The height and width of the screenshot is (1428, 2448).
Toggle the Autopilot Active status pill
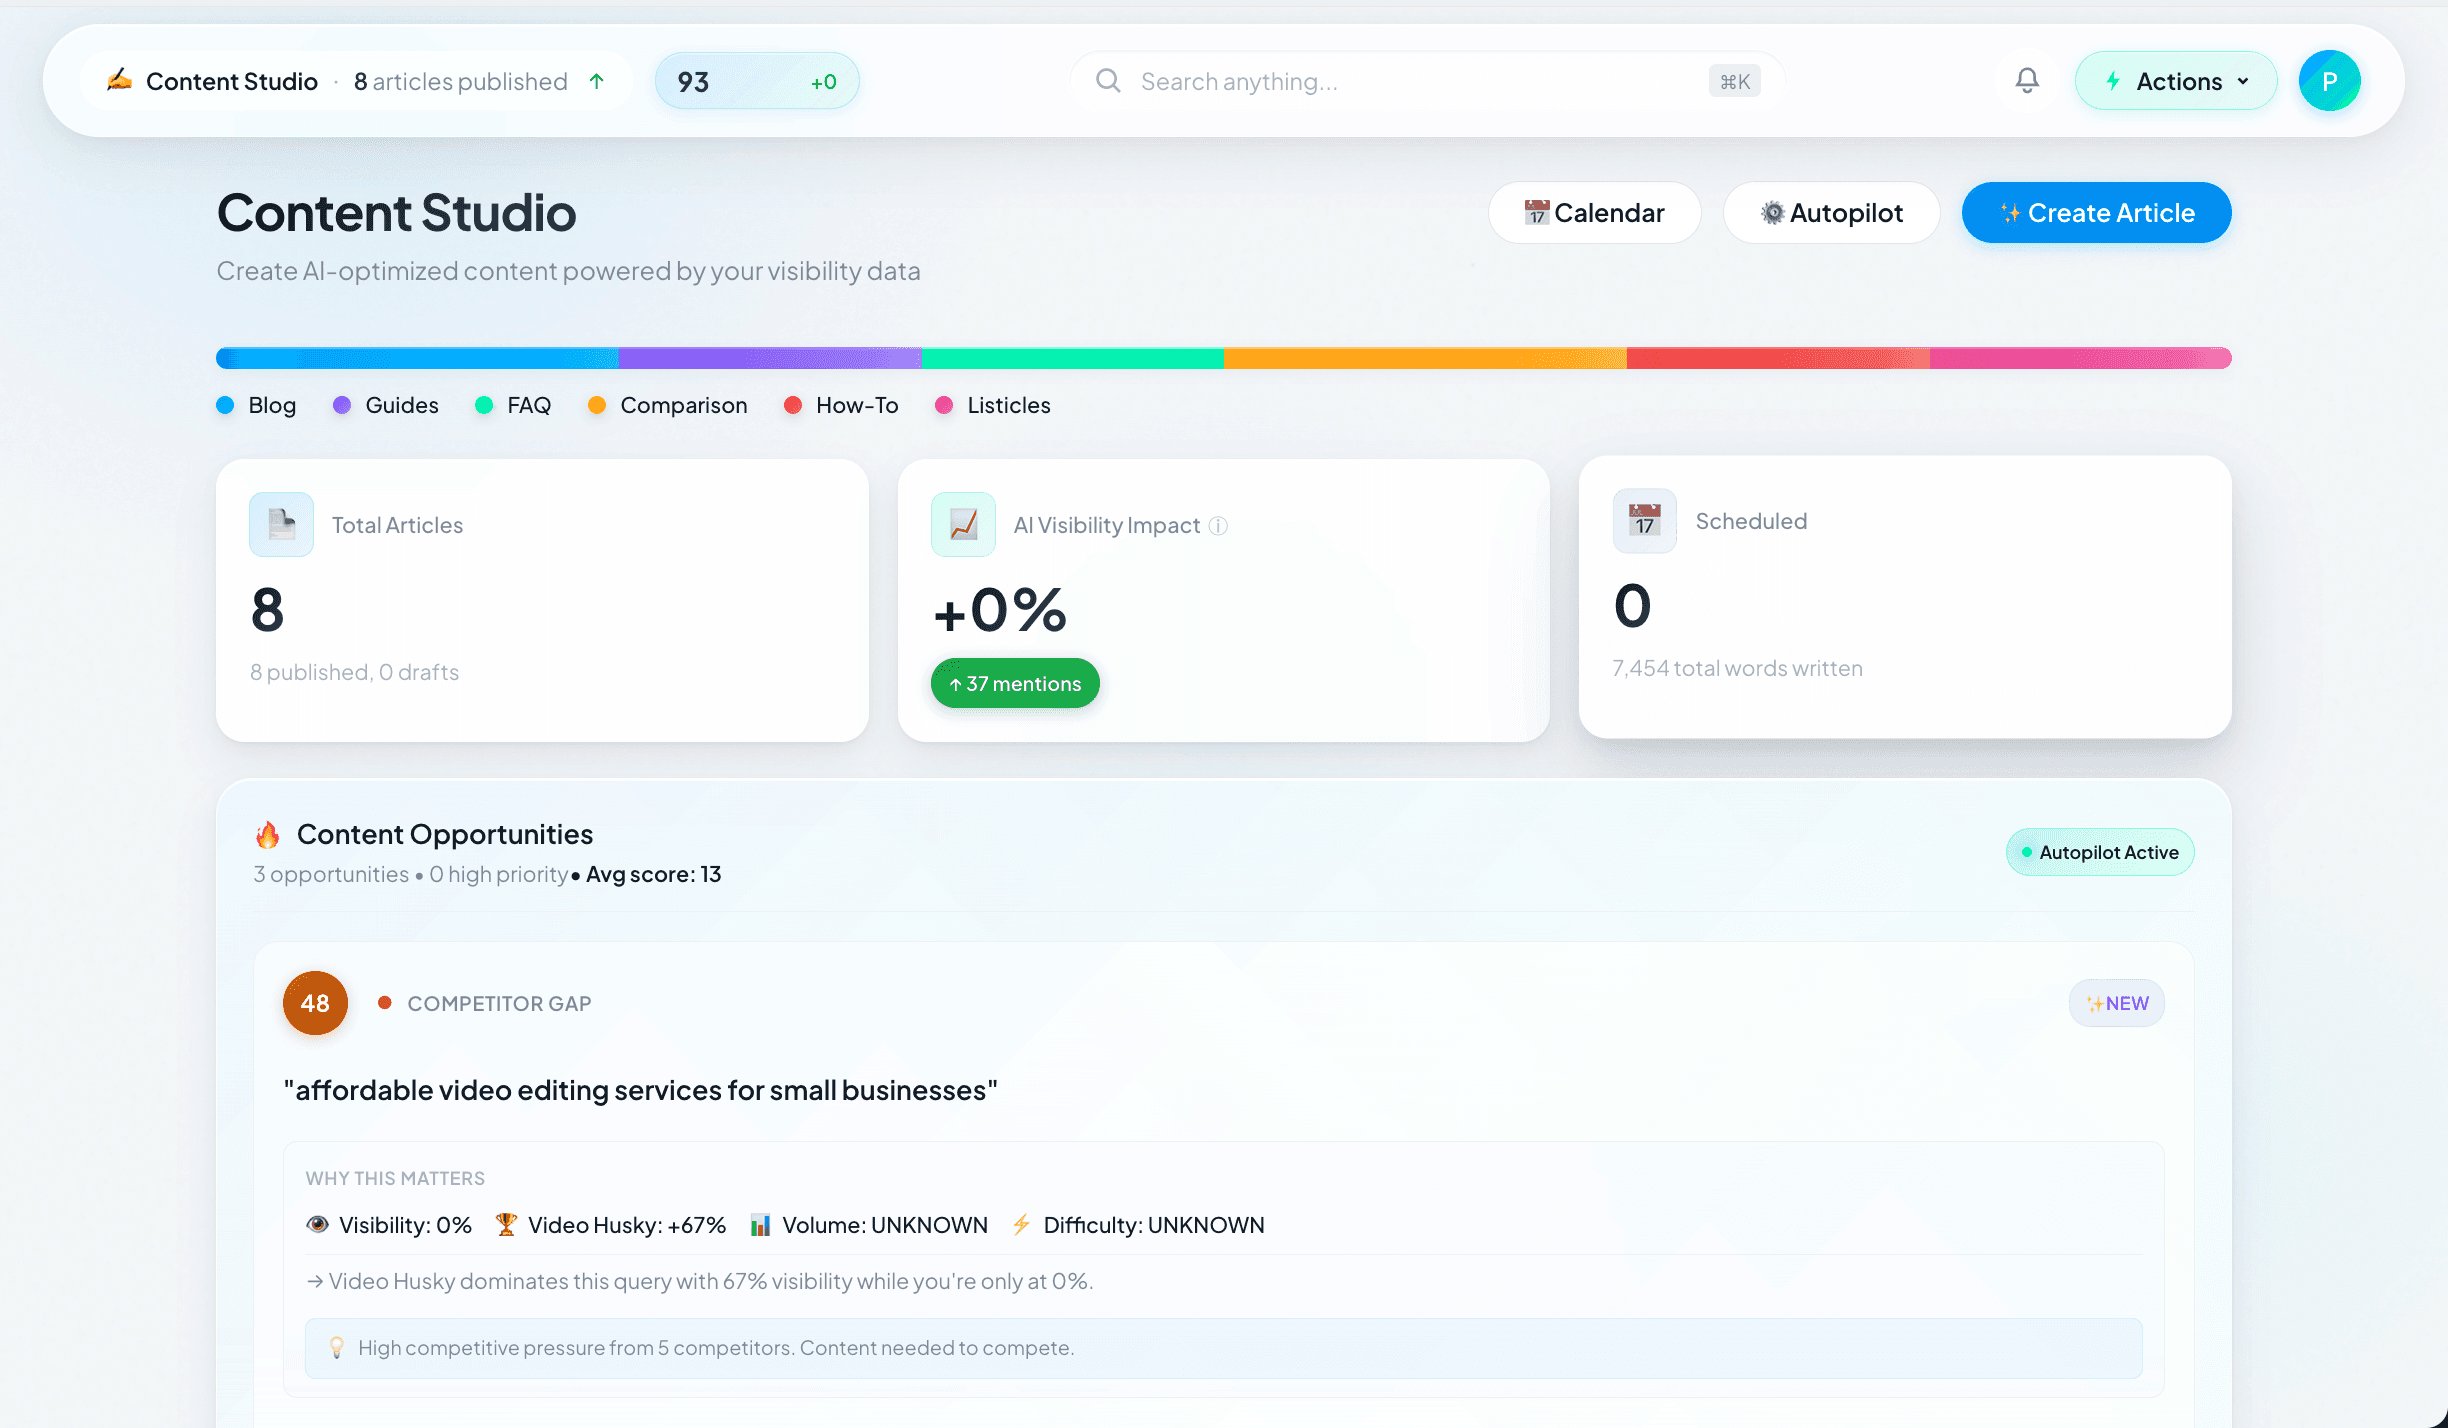point(2100,852)
